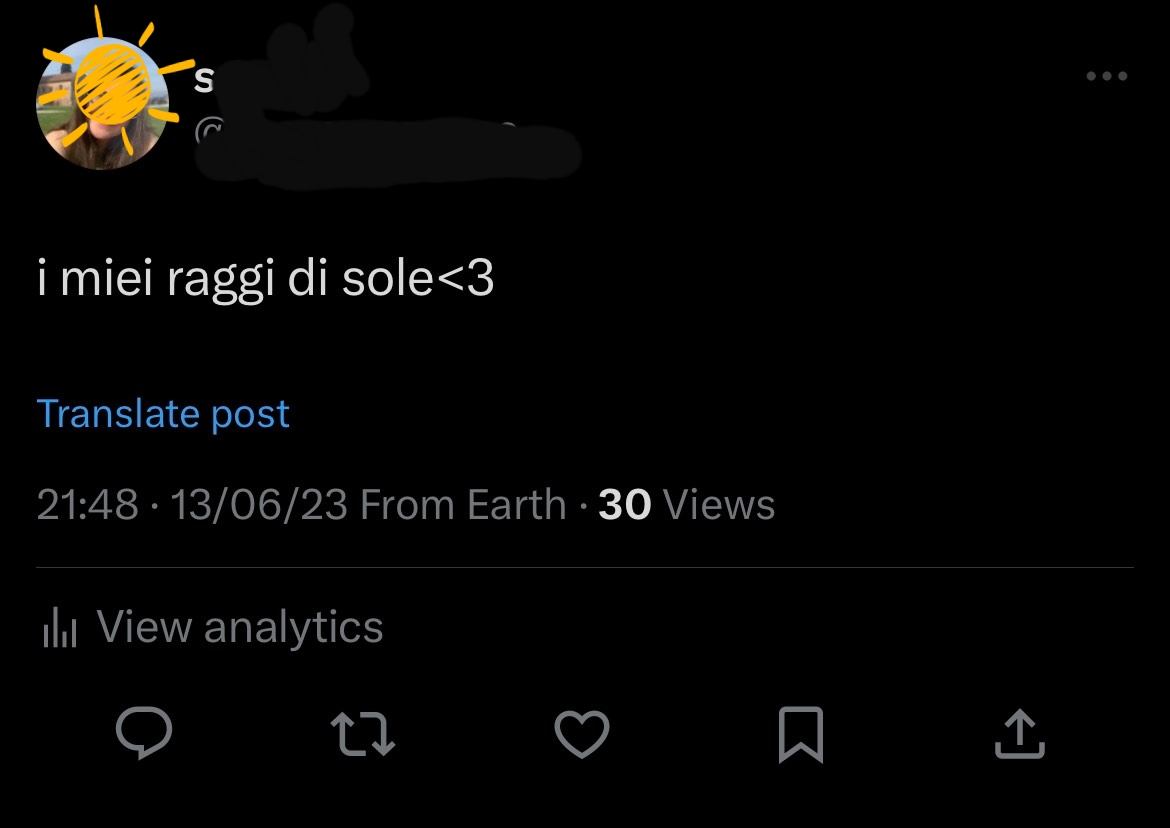Click the 21:48 timestamp
This screenshot has width=1170, height=828.
coord(87,505)
